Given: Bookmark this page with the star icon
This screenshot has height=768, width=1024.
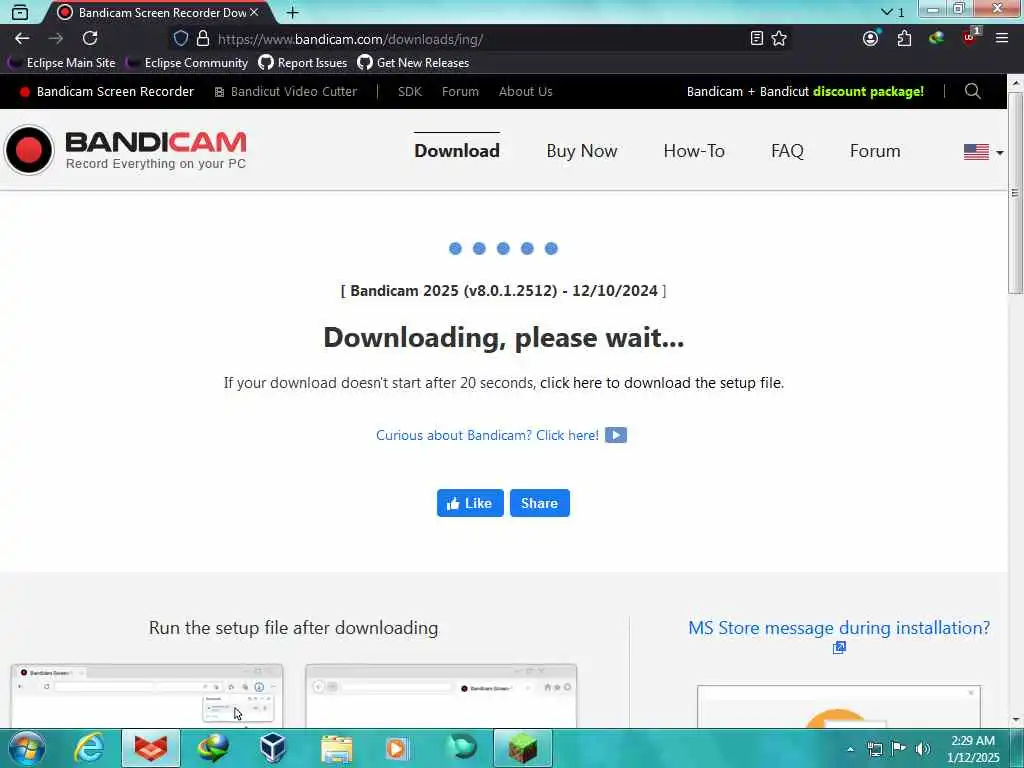Looking at the screenshot, I should pyautogui.click(x=779, y=39).
